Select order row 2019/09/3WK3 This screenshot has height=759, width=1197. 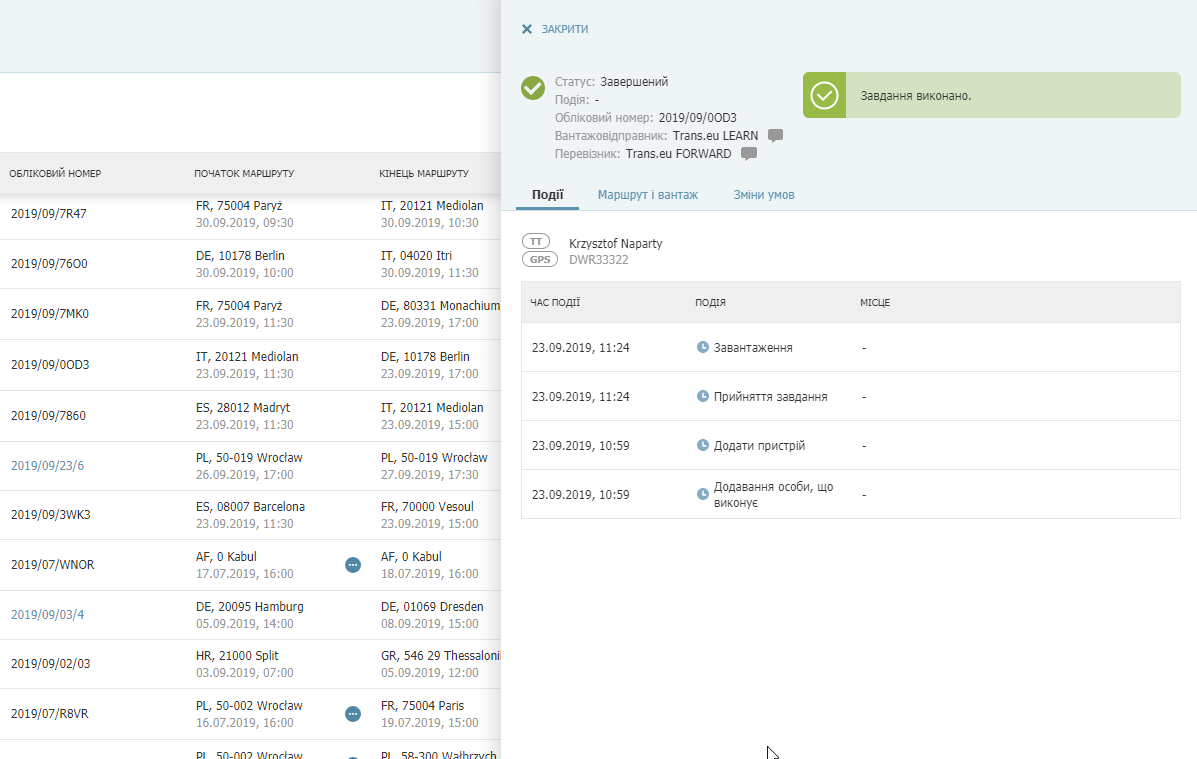coord(250,515)
